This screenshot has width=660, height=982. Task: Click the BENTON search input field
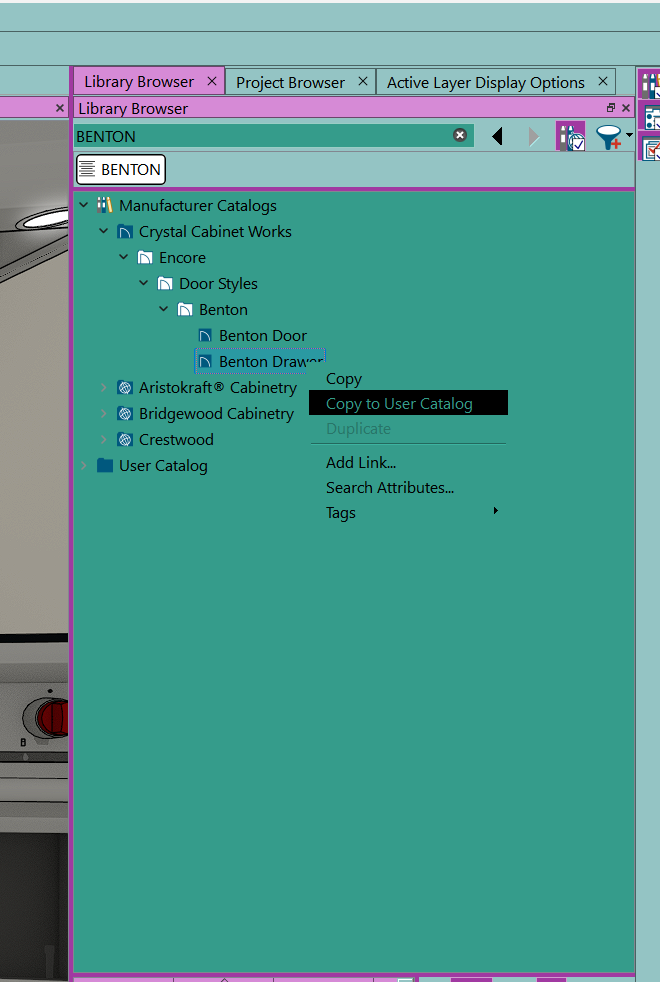pyautogui.click(x=260, y=136)
